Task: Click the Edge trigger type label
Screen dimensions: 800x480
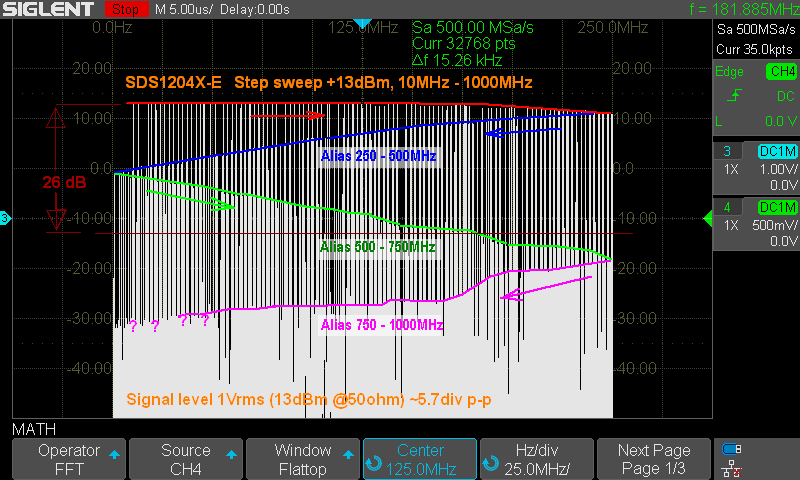Action: point(729,72)
